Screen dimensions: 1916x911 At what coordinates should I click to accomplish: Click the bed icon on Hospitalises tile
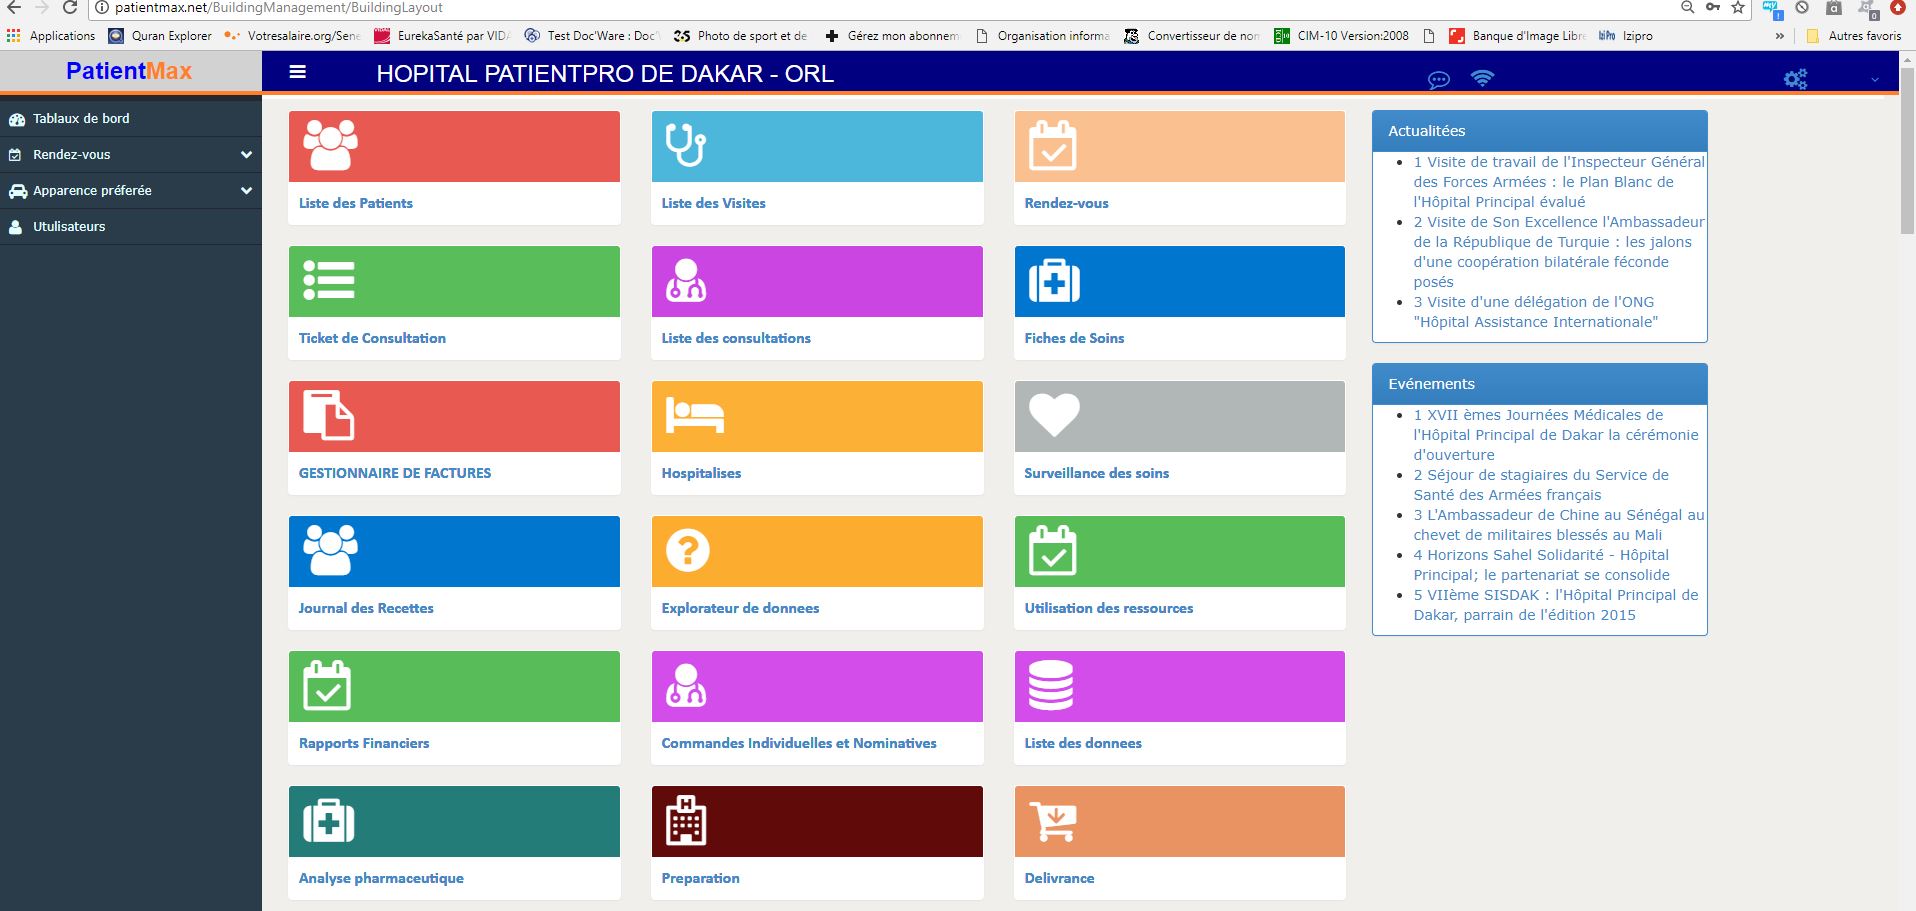[694, 416]
